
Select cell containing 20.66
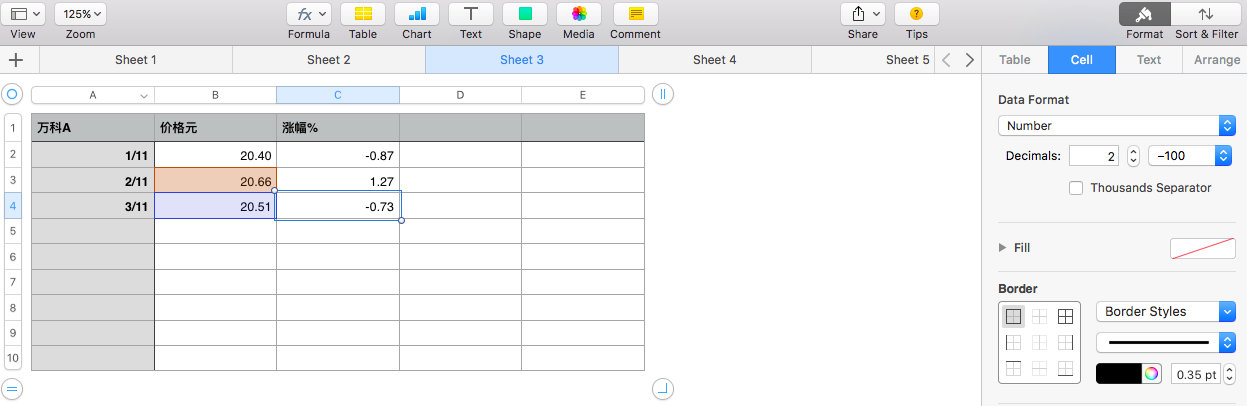[215, 181]
